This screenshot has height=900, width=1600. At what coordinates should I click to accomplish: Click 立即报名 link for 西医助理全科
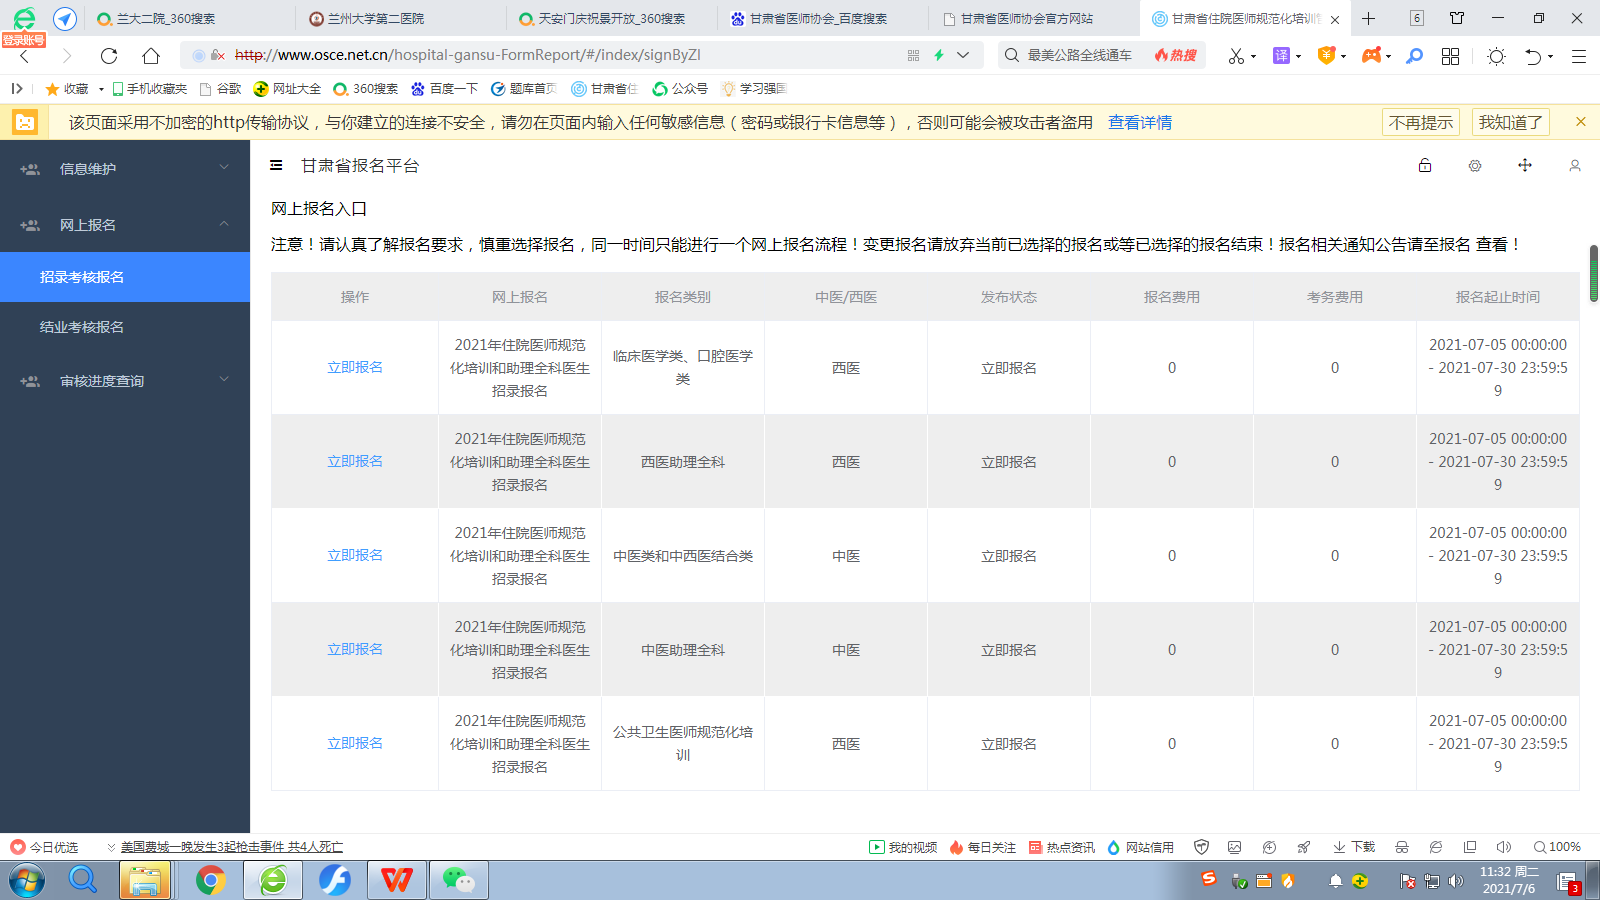pos(355,461)
